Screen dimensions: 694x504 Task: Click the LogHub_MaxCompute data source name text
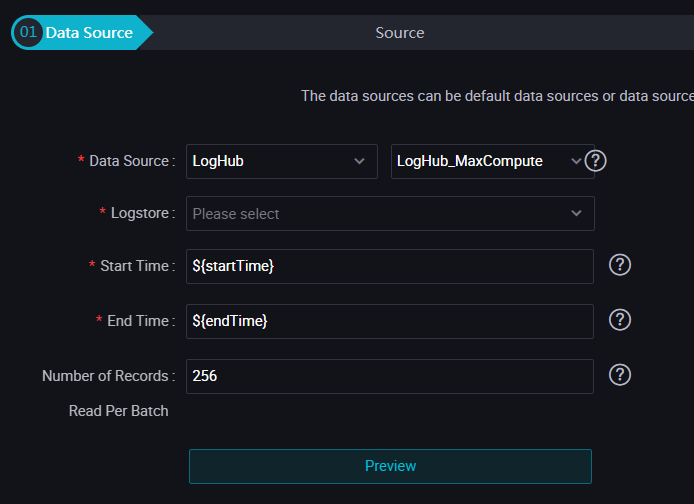click(469, 161)
